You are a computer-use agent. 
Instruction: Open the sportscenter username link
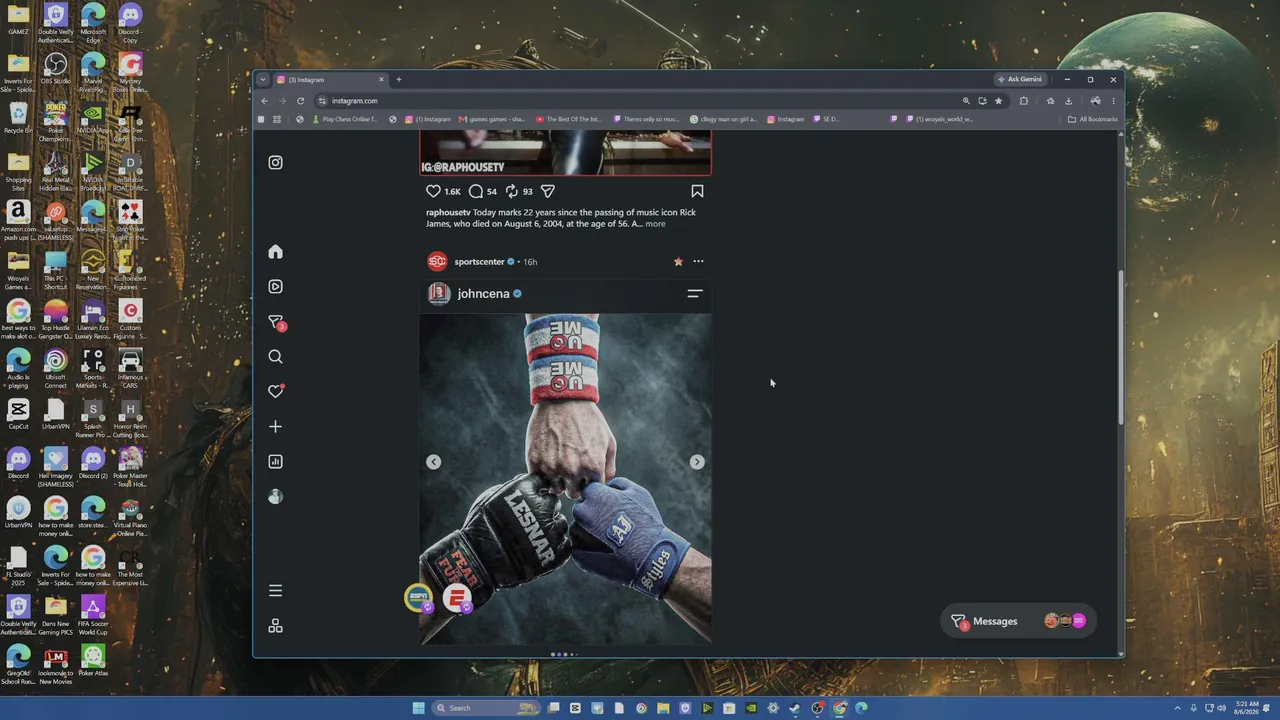pyautogui.click(x=479, y=262)
